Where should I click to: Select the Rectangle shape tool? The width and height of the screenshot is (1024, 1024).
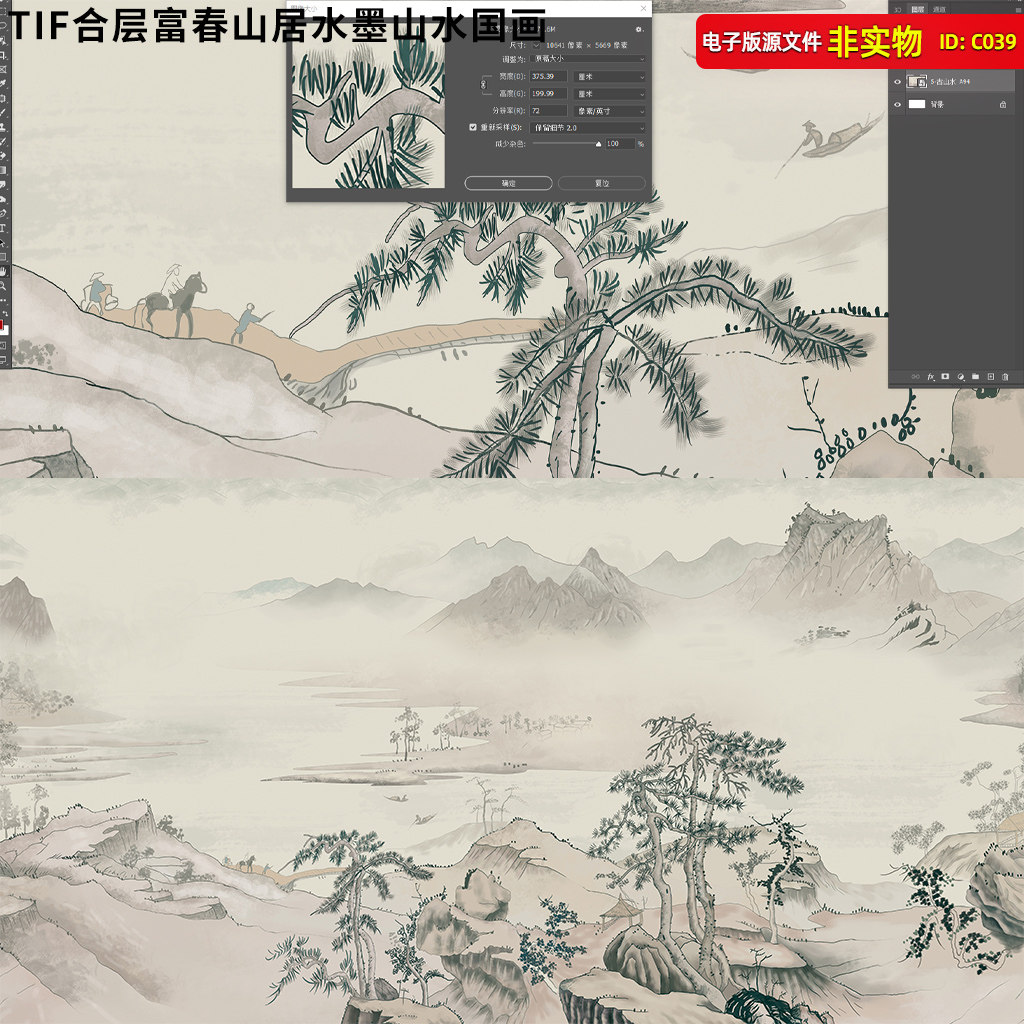pos(3,257)
